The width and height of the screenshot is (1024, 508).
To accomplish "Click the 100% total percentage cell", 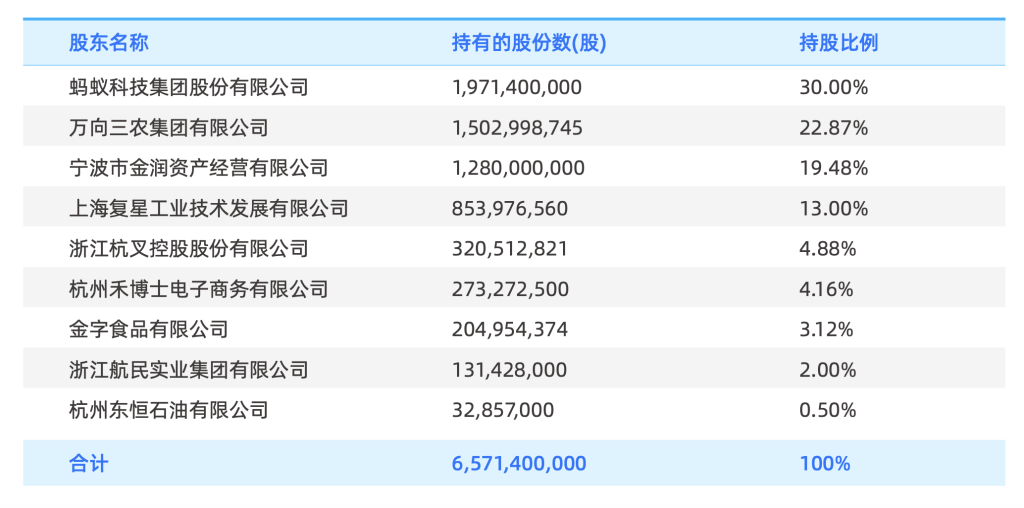I will 824,464.
